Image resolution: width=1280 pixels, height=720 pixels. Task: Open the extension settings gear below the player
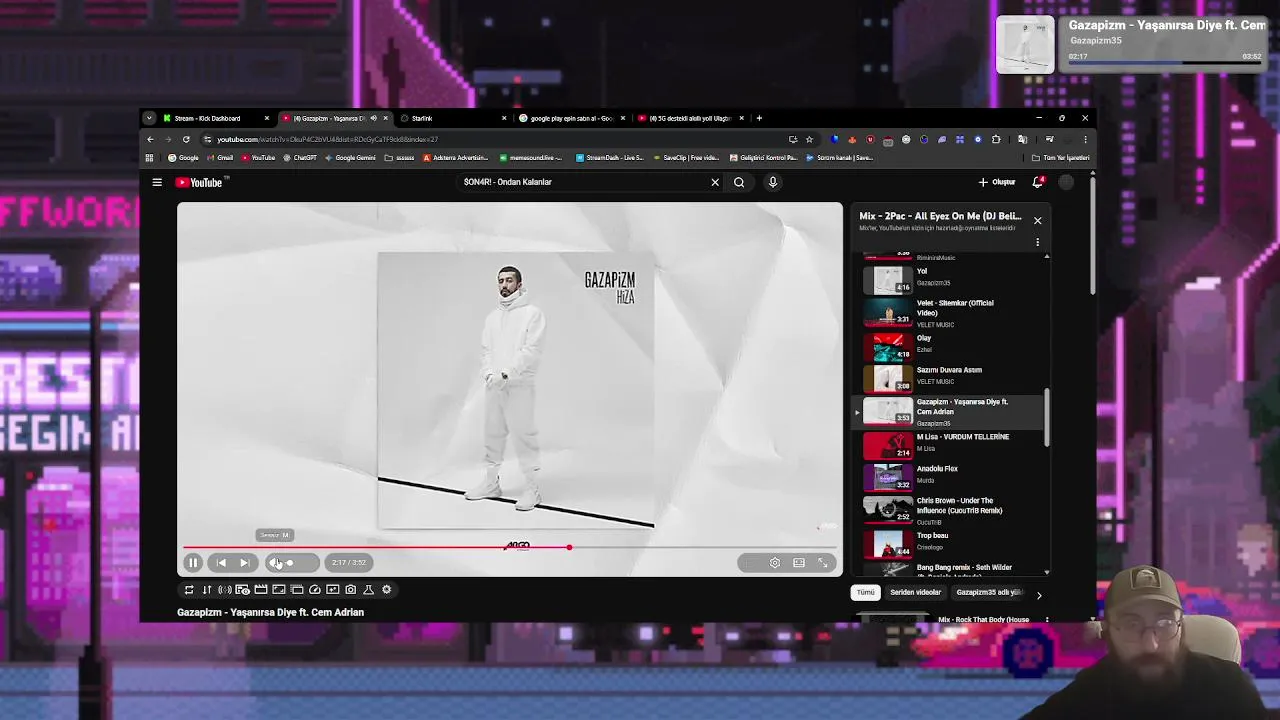click(x=387, y=590)
